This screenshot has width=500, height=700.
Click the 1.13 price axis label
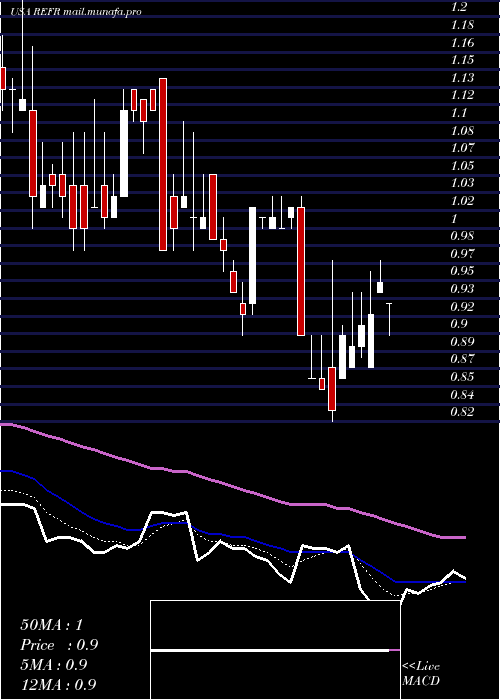pyautogui.click(x=462, y=77)
